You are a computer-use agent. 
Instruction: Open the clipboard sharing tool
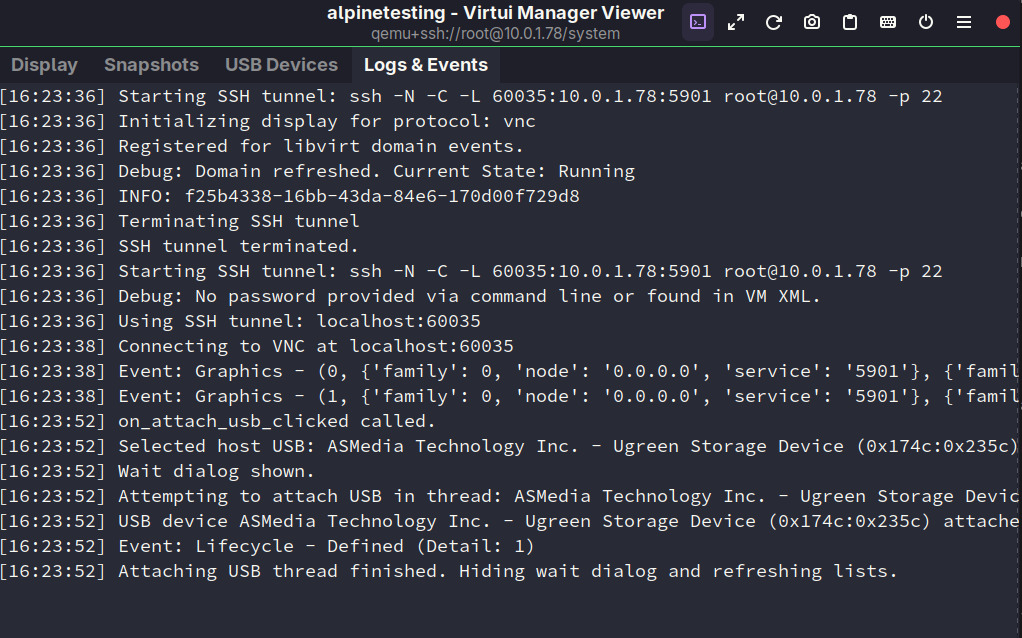pyautogui.click(x=849, y=21)
